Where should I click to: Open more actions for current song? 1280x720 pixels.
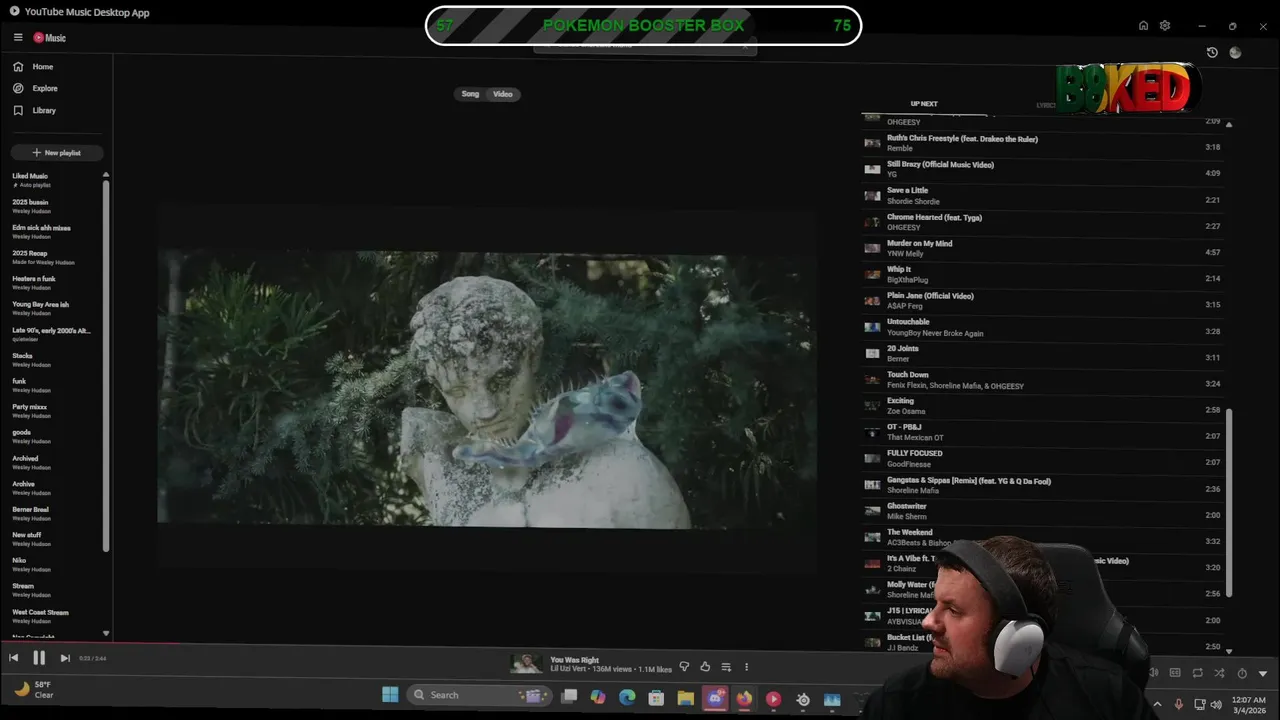click(746, 667)
